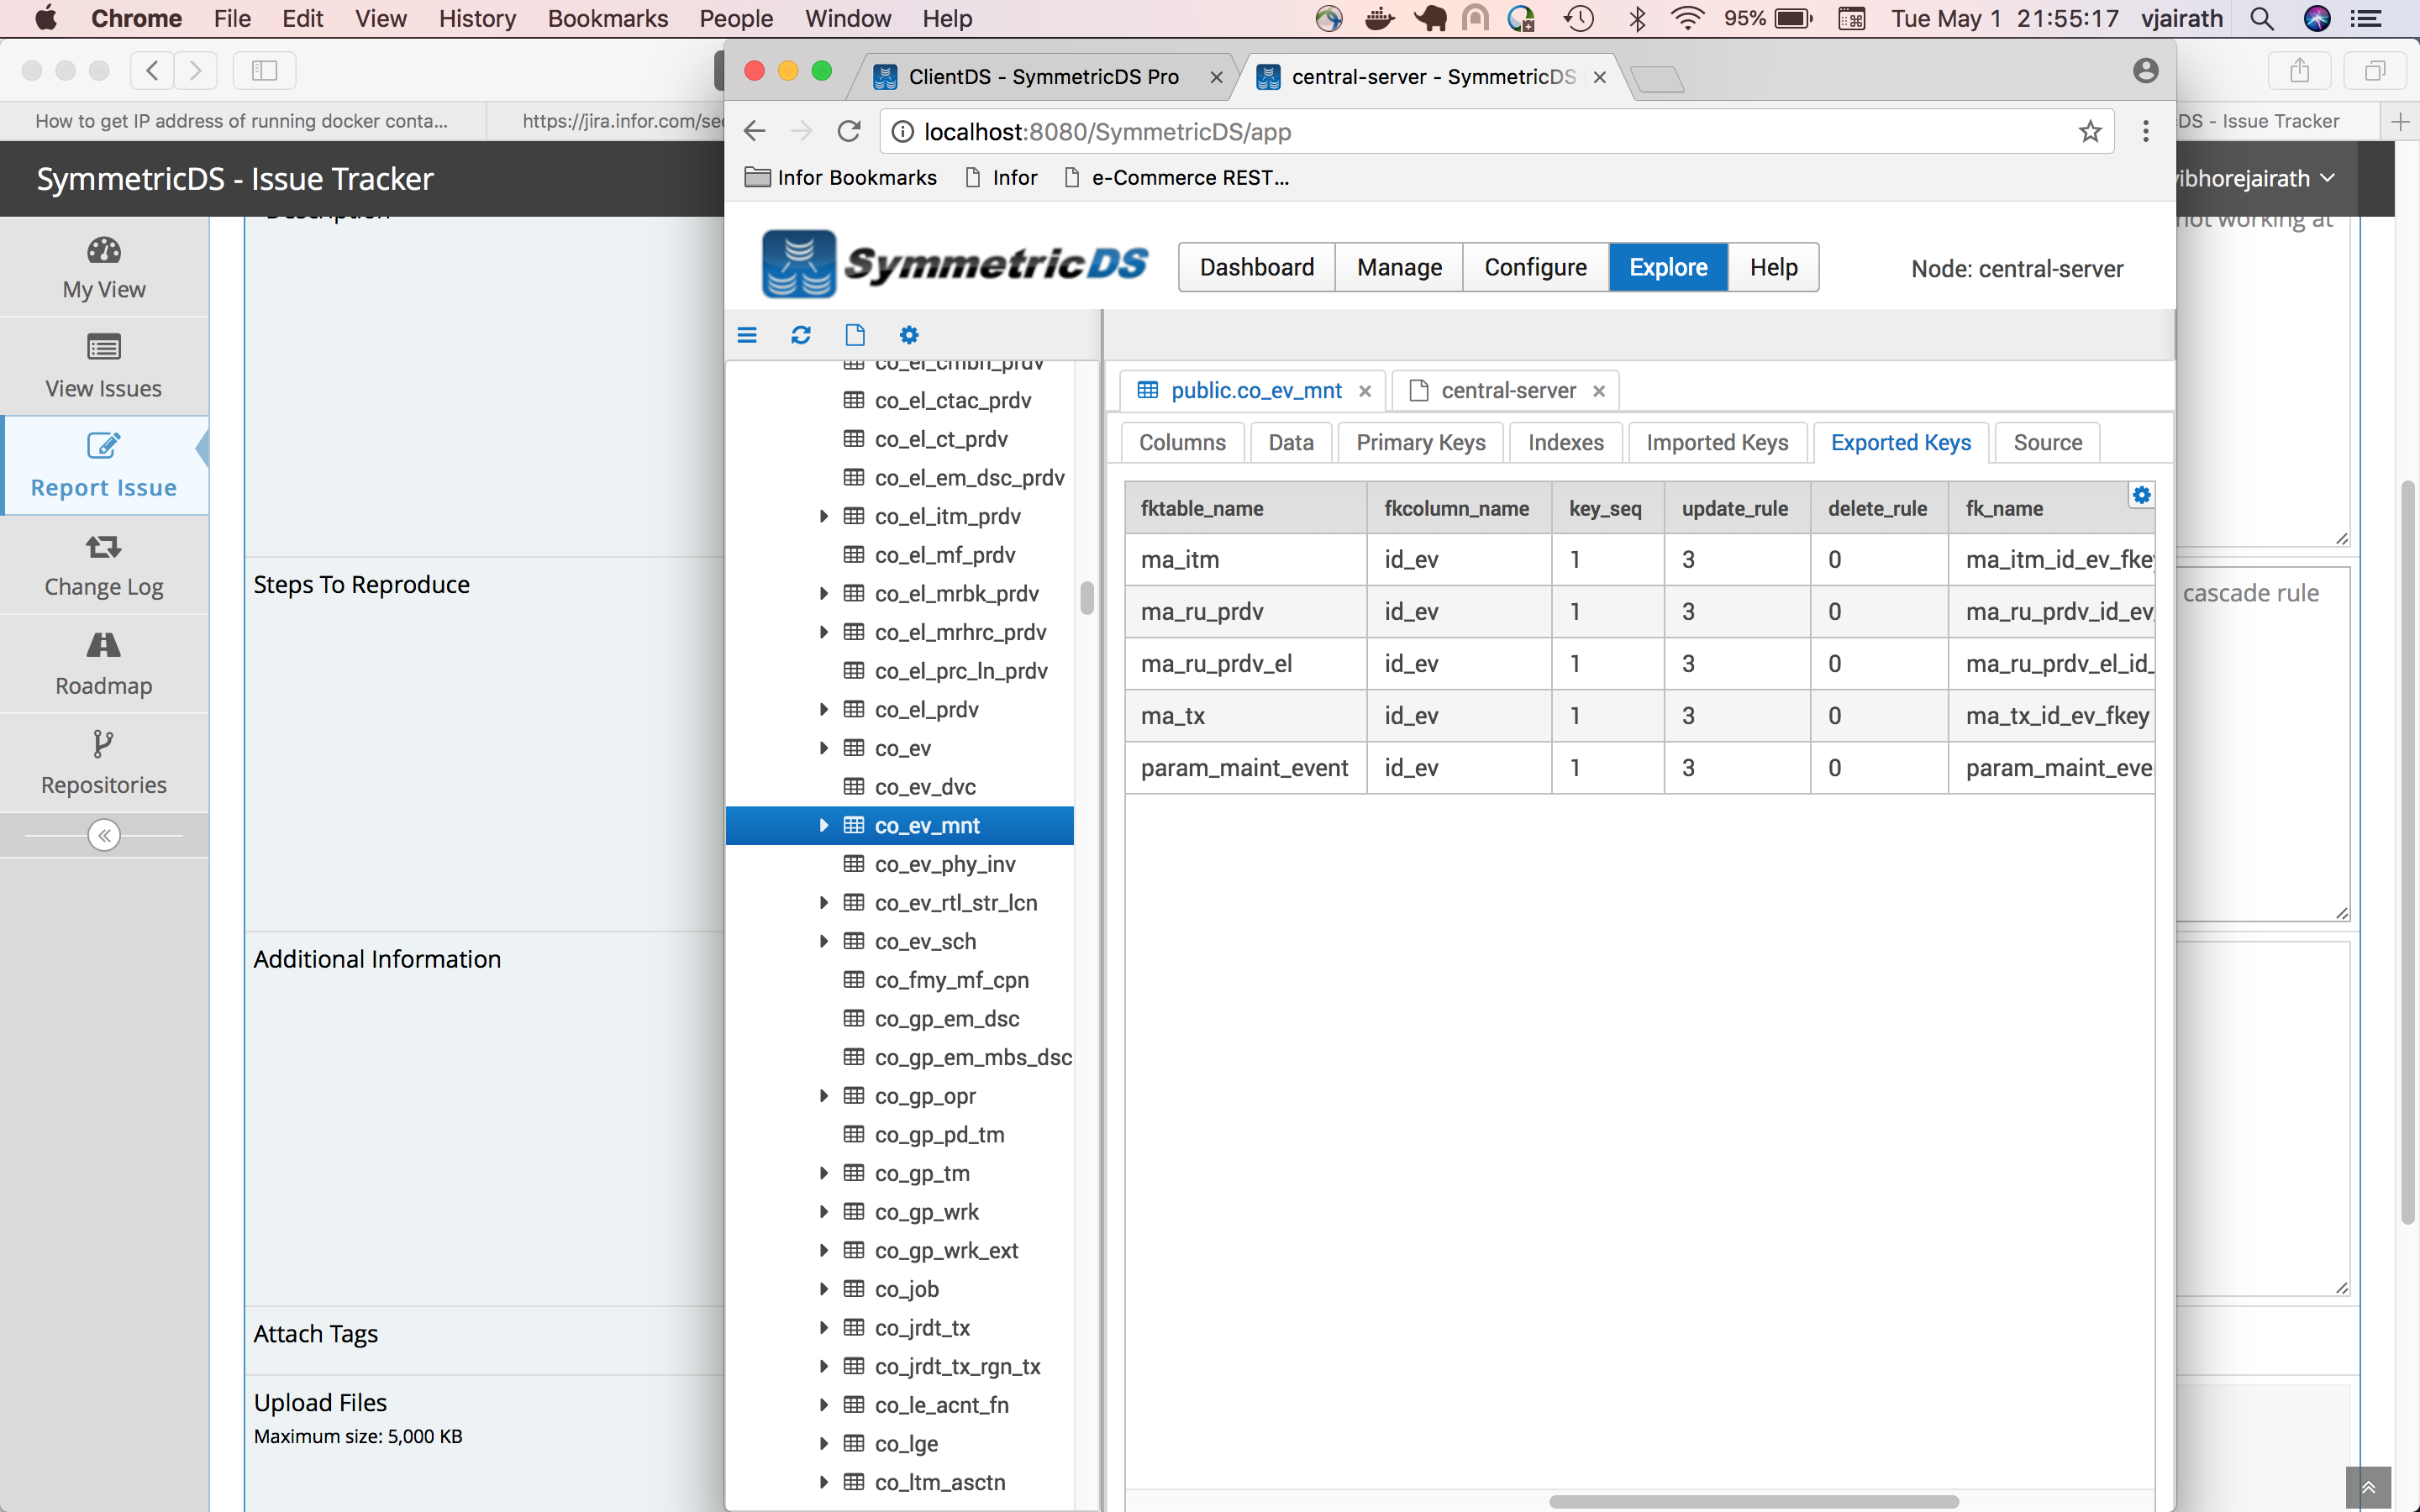
Task: Click the scroll-to-top arrow in Issue Tracker
Action: pos(2368,1488)
